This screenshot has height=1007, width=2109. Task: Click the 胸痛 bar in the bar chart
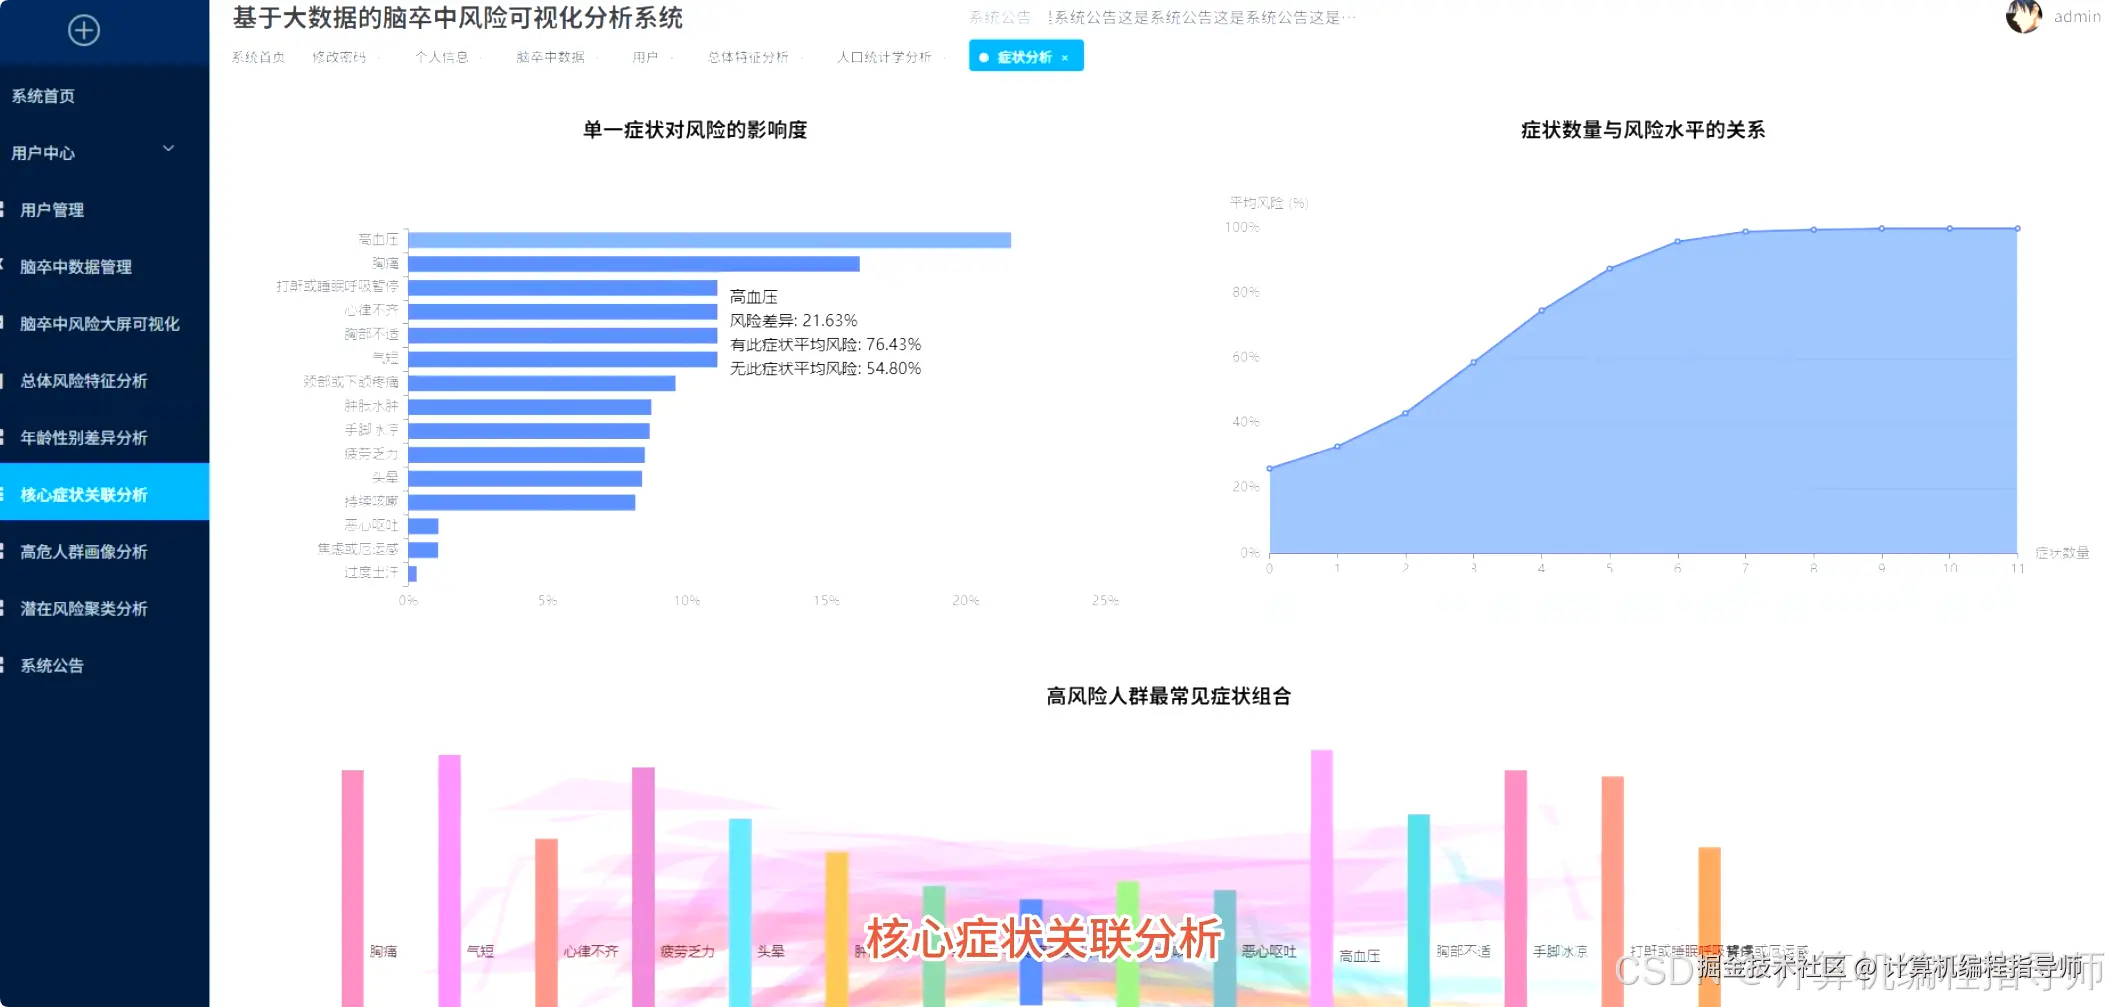coord(634,264)
